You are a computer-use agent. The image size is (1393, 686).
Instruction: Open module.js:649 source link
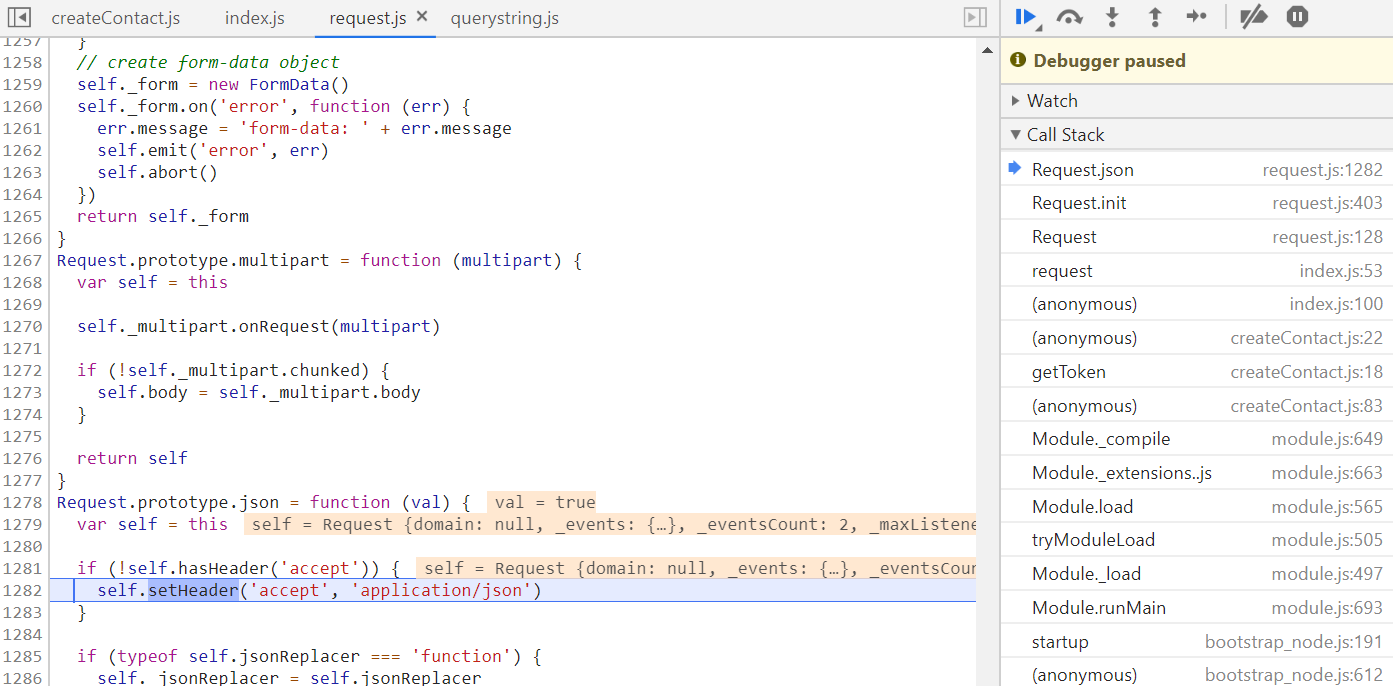1327,439
